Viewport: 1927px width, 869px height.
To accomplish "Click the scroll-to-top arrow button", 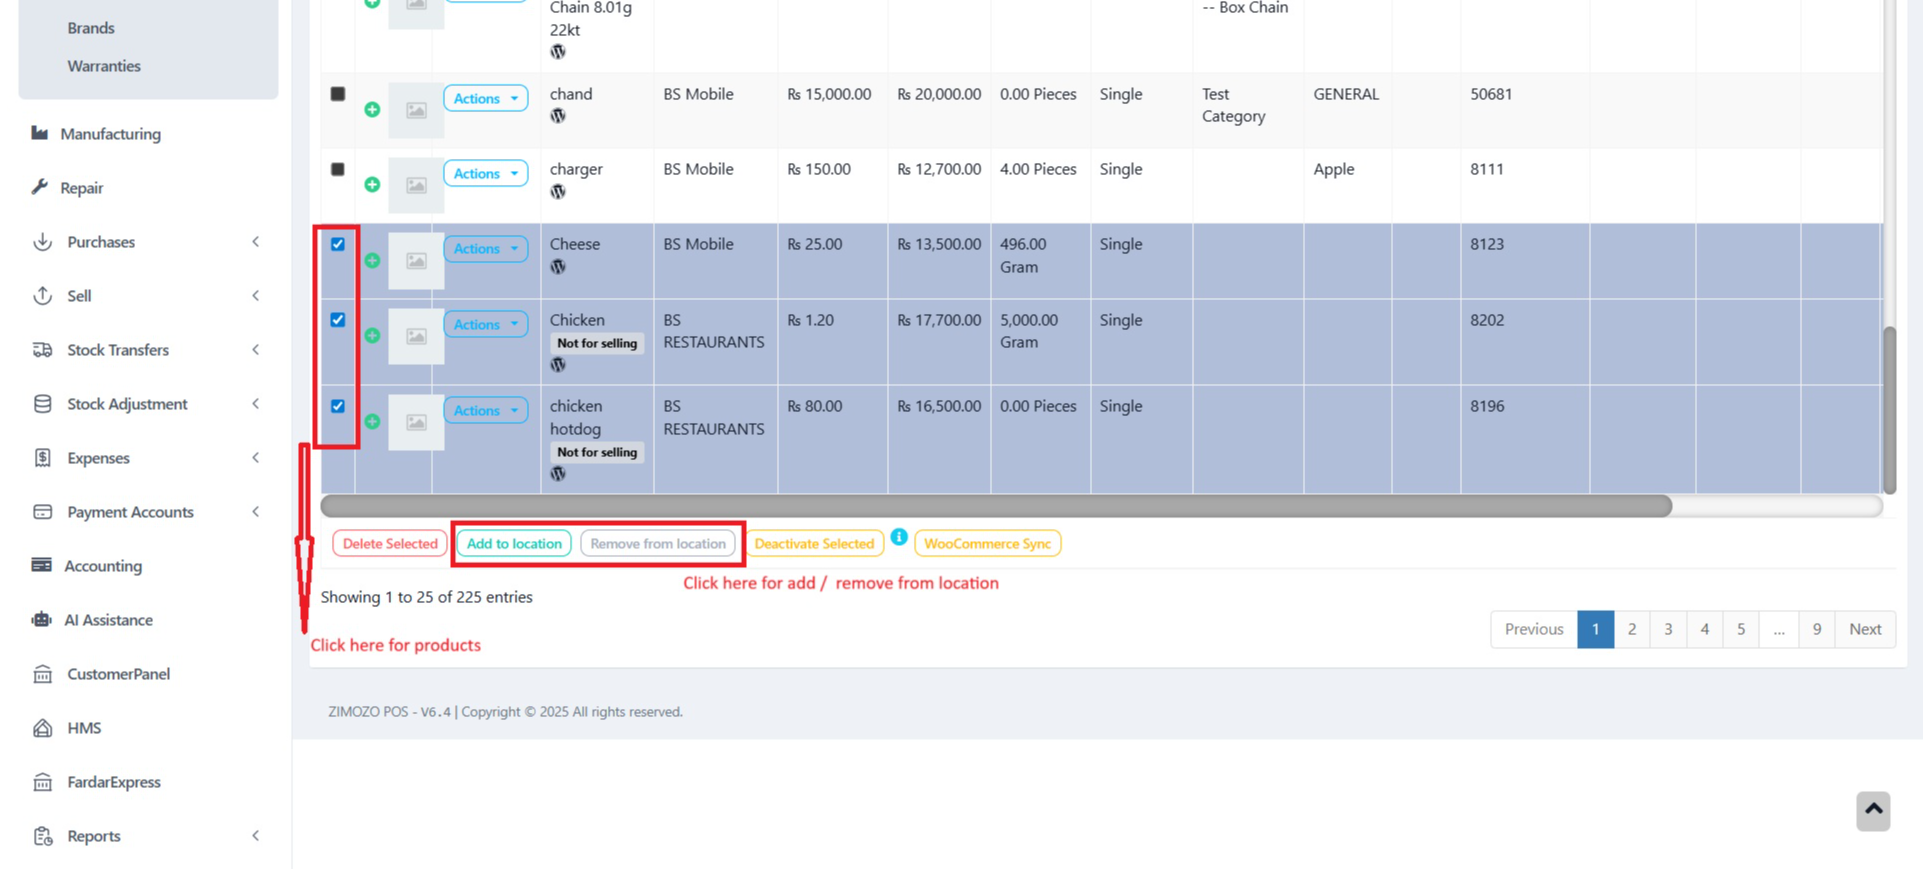I will [1873, 810].
